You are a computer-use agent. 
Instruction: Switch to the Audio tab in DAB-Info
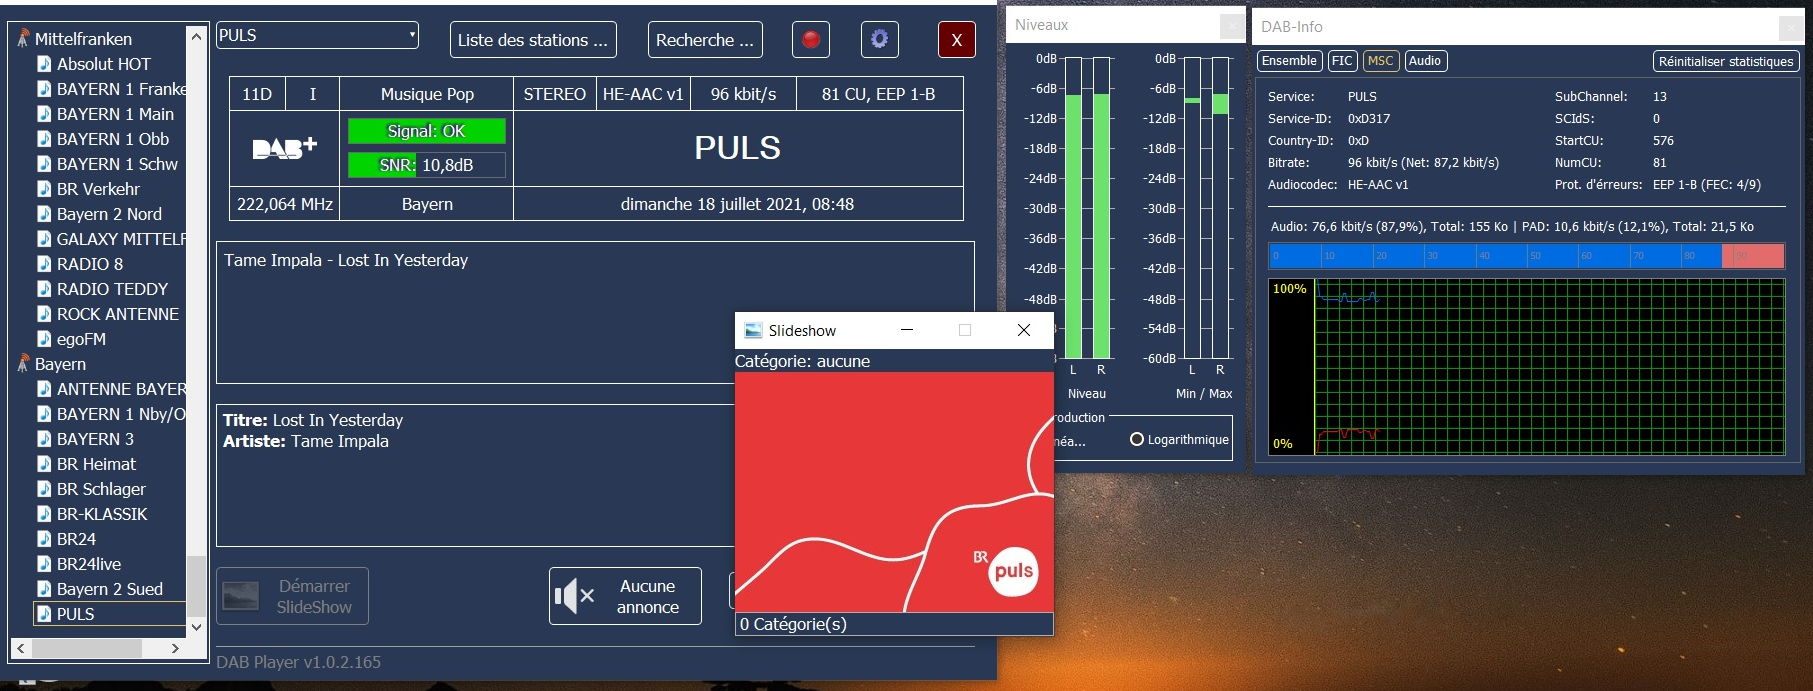[1425, 61]
